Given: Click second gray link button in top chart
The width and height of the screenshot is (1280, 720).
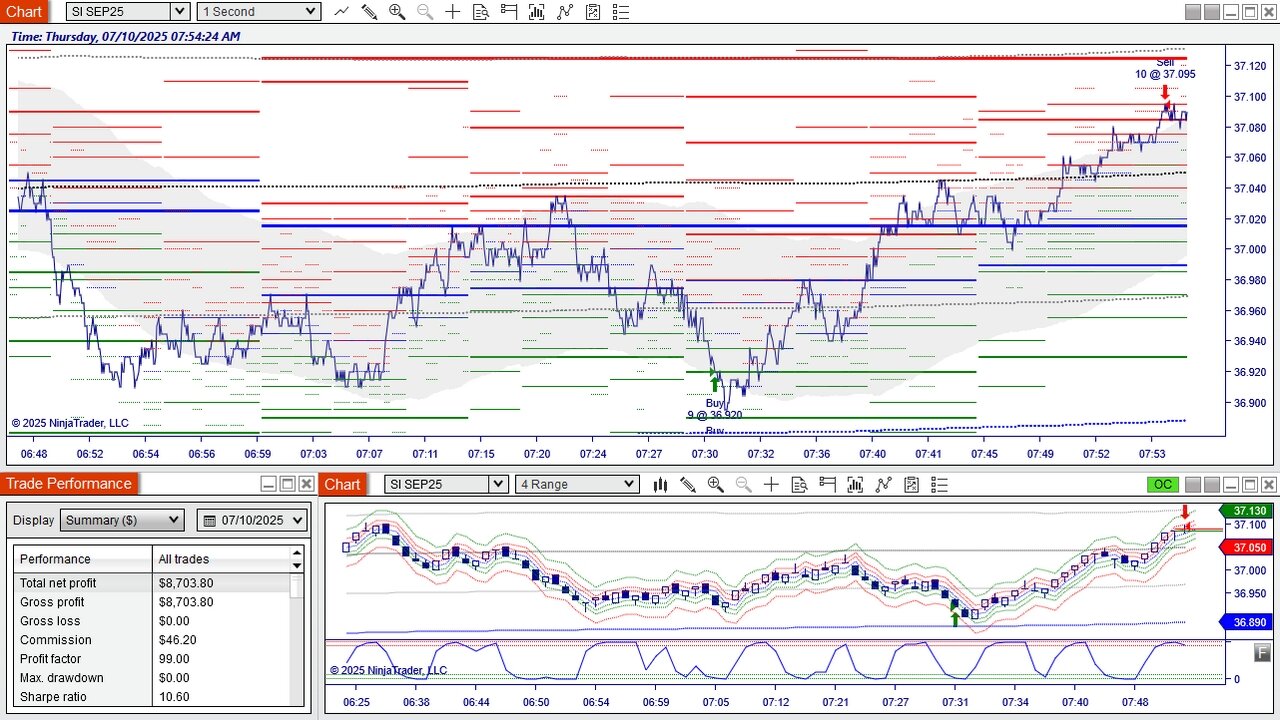Looking at the screenshot, I should pos(1212,12).
